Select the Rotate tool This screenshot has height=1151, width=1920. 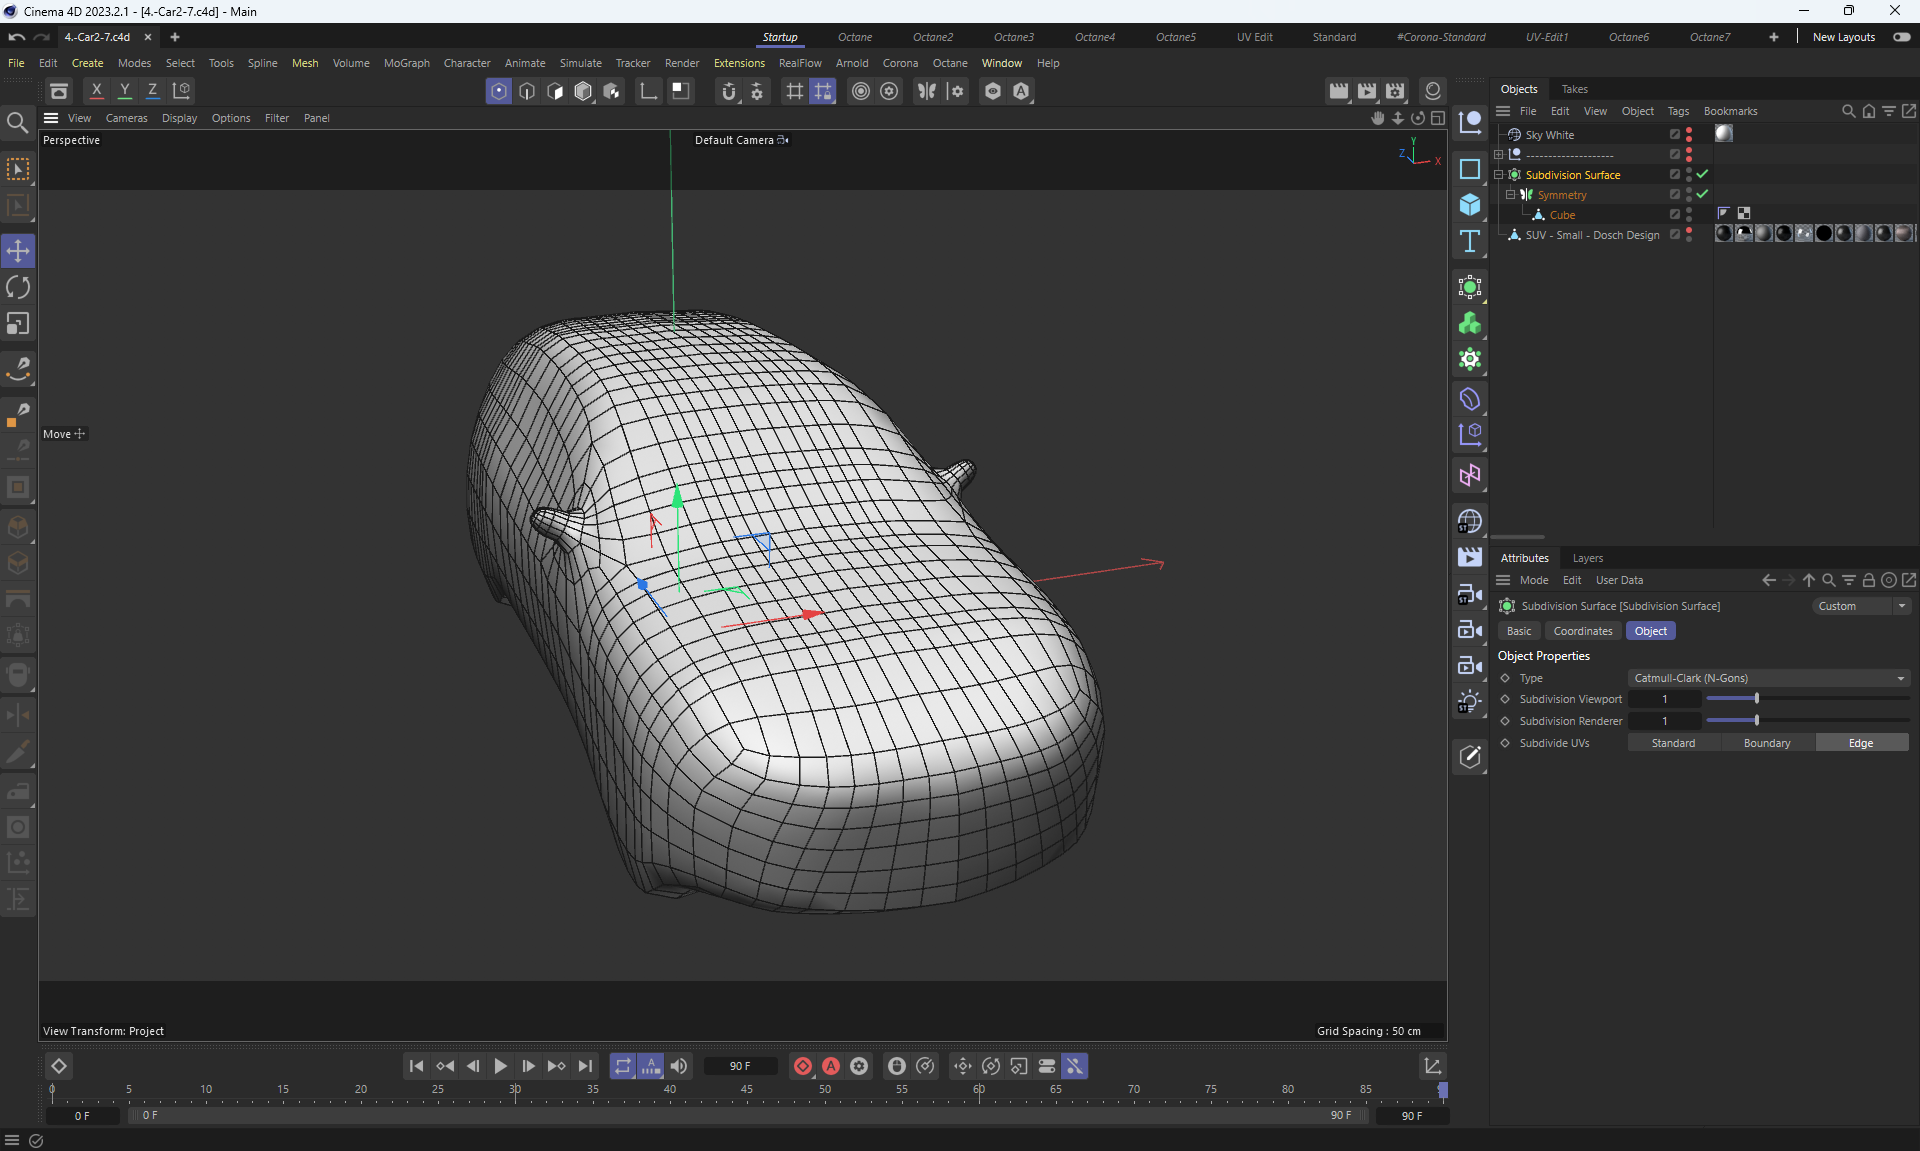click(x=18, y=288)
